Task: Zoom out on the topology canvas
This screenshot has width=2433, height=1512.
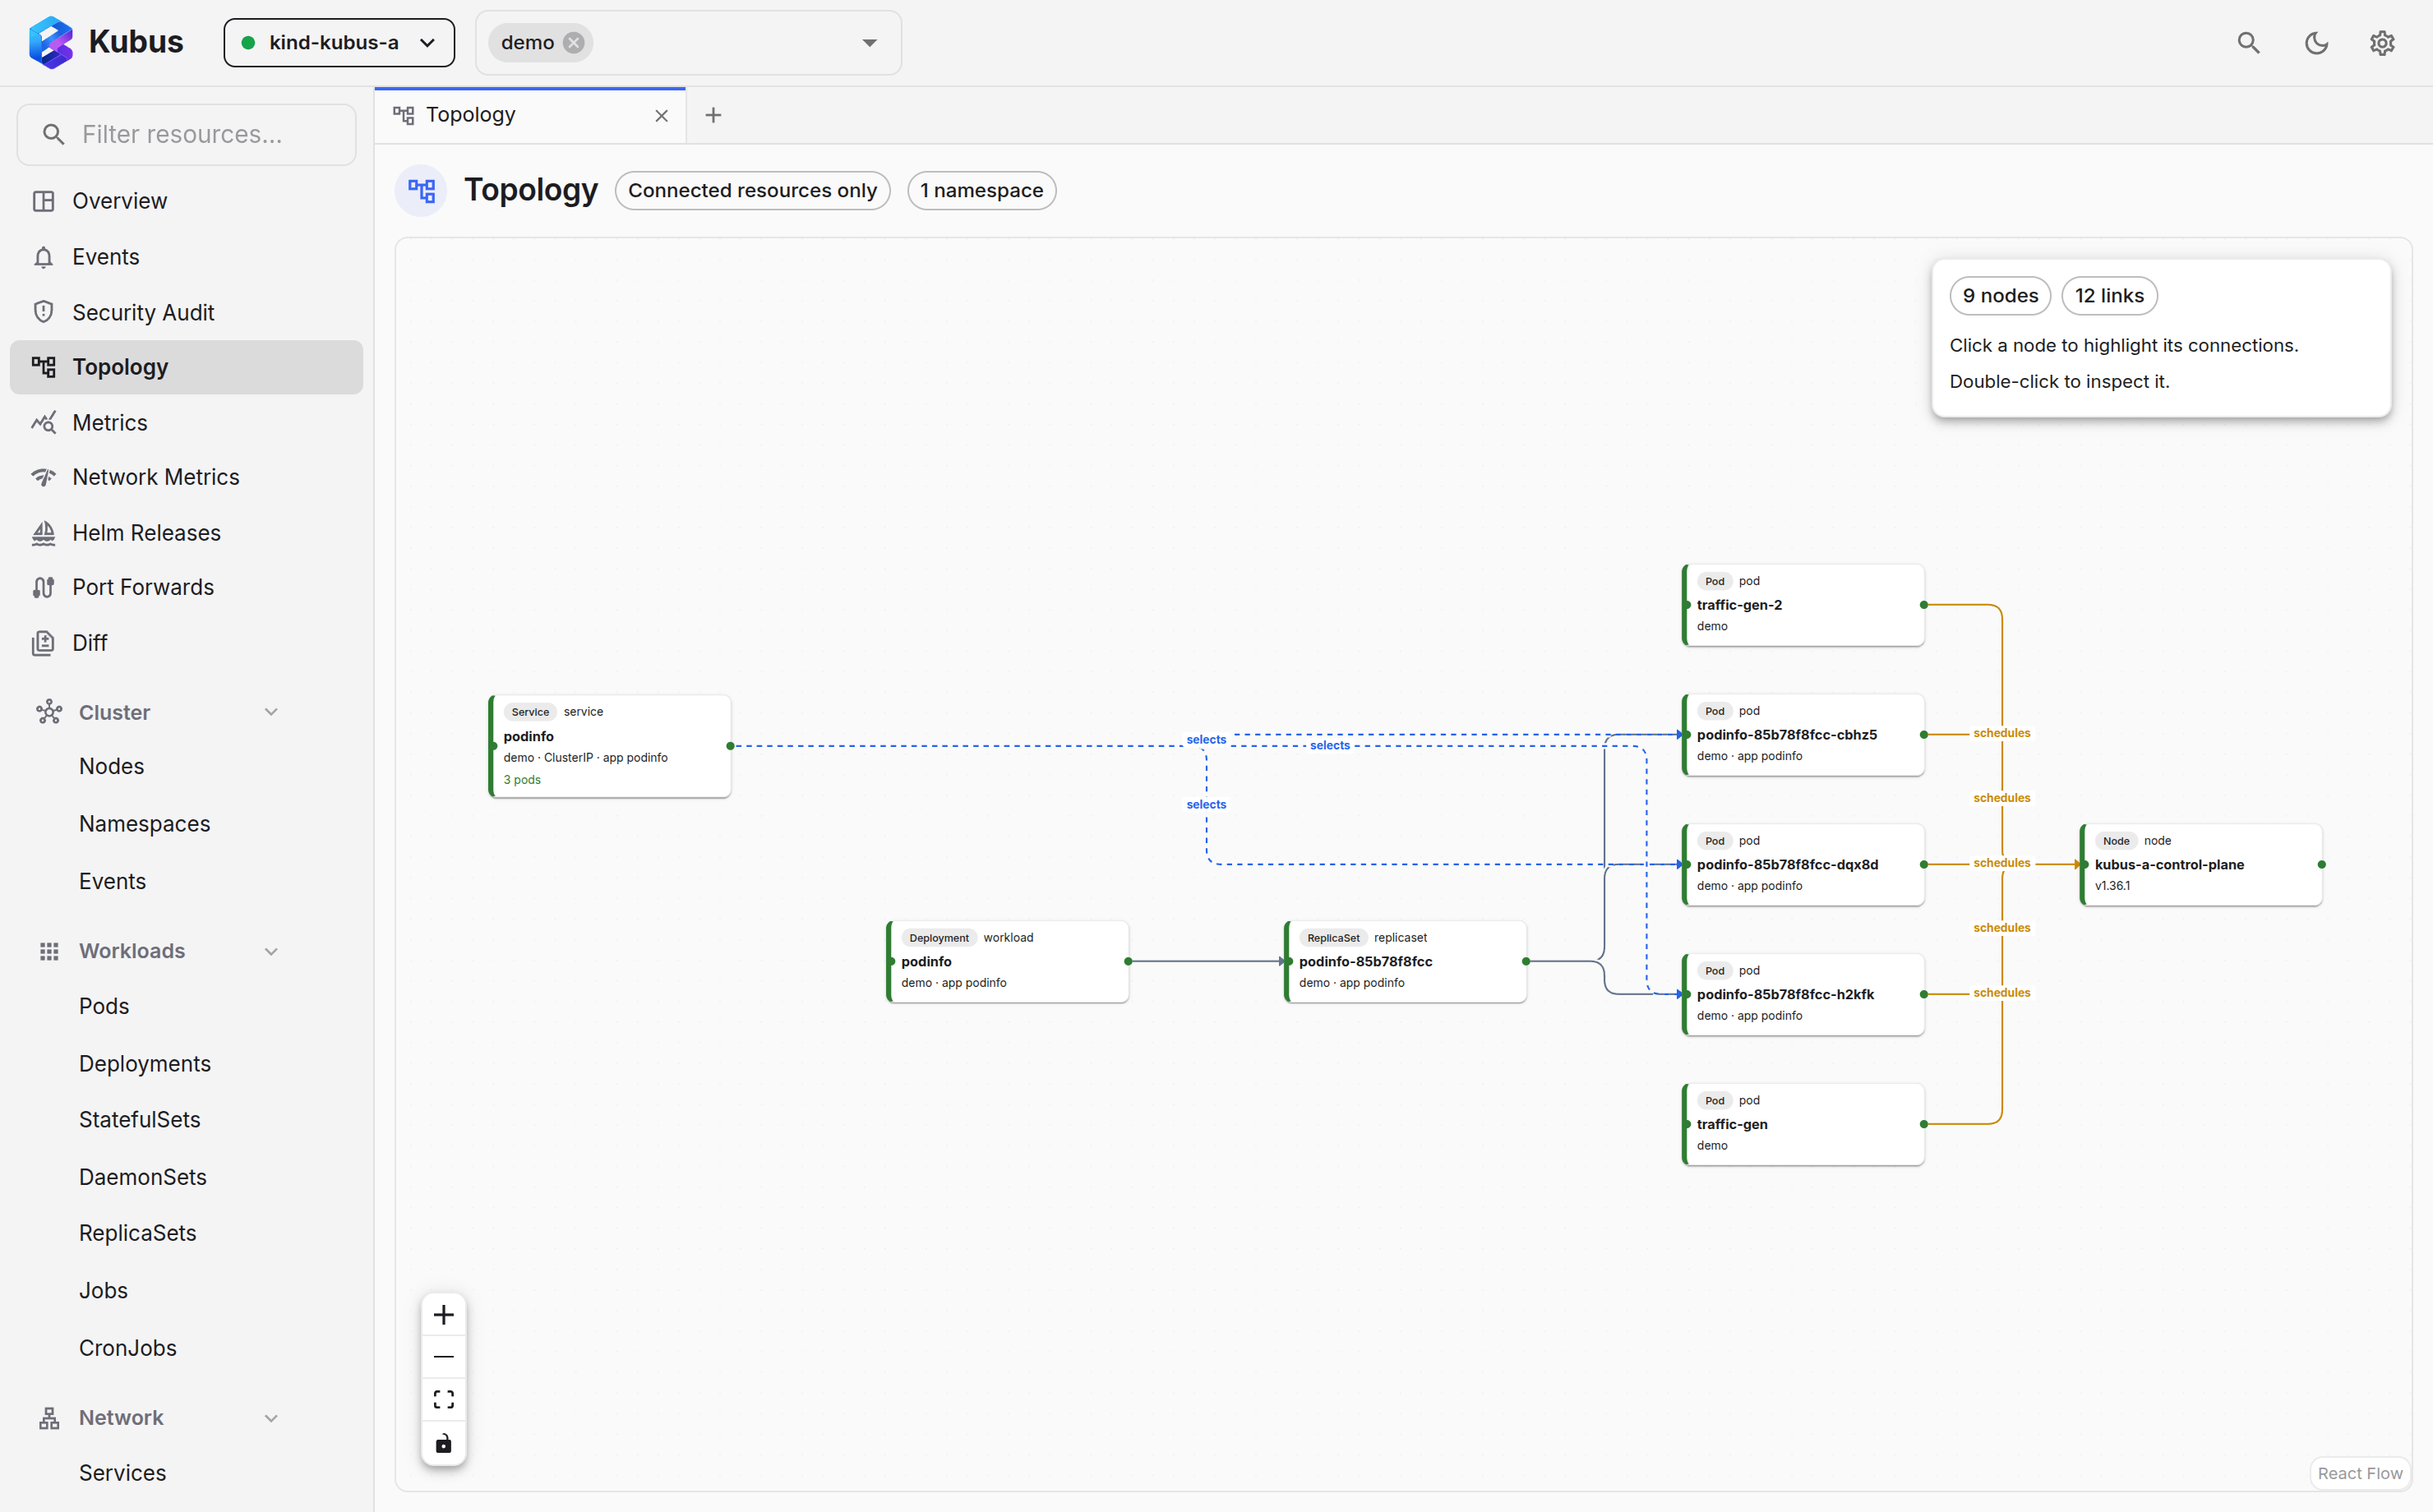Action: pyautogui.click(x=444, y=1357)
